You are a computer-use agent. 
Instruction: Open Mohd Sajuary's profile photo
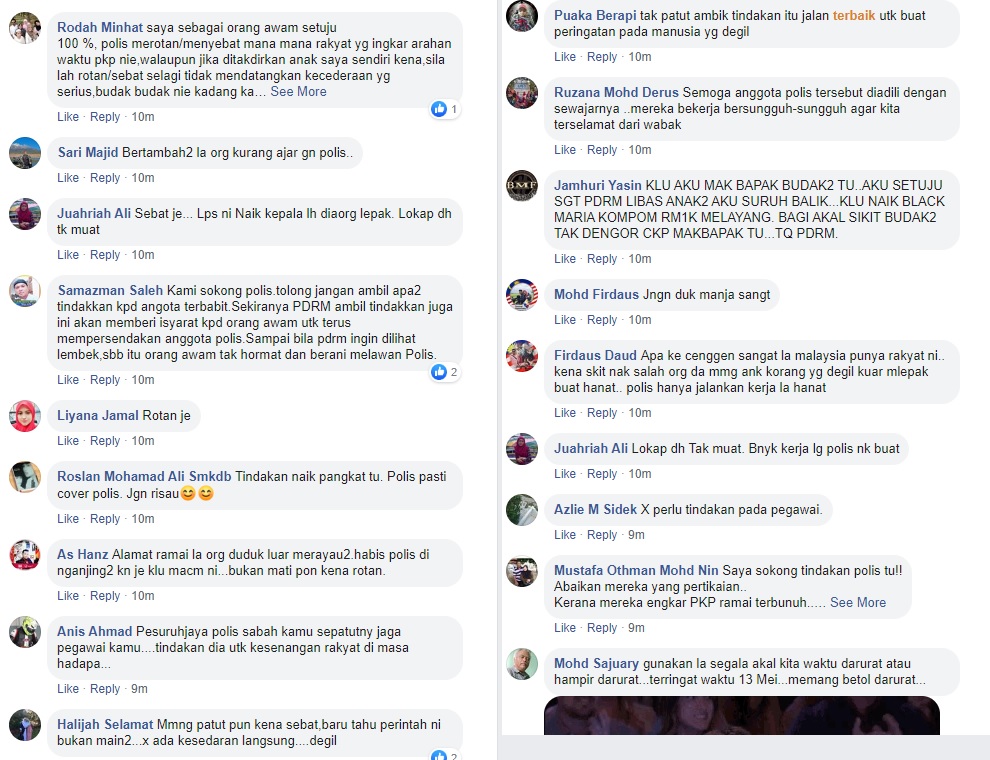pos(522,664)
